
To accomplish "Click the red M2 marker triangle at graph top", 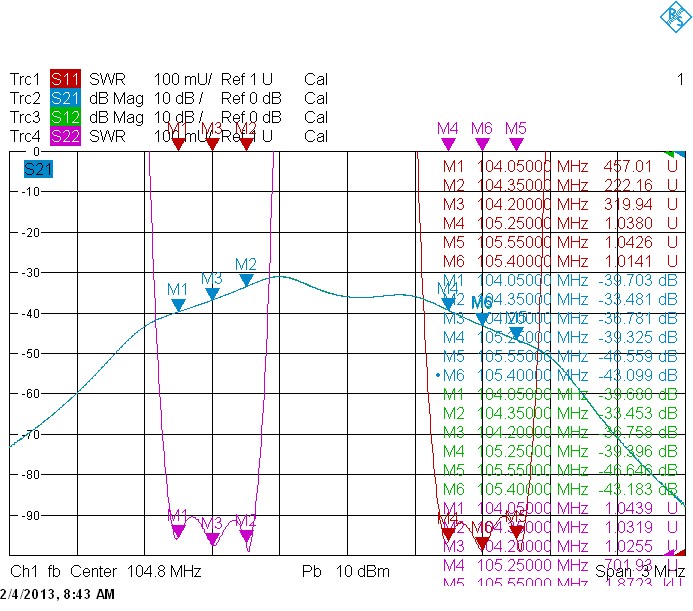I will (x=246, y=144).
